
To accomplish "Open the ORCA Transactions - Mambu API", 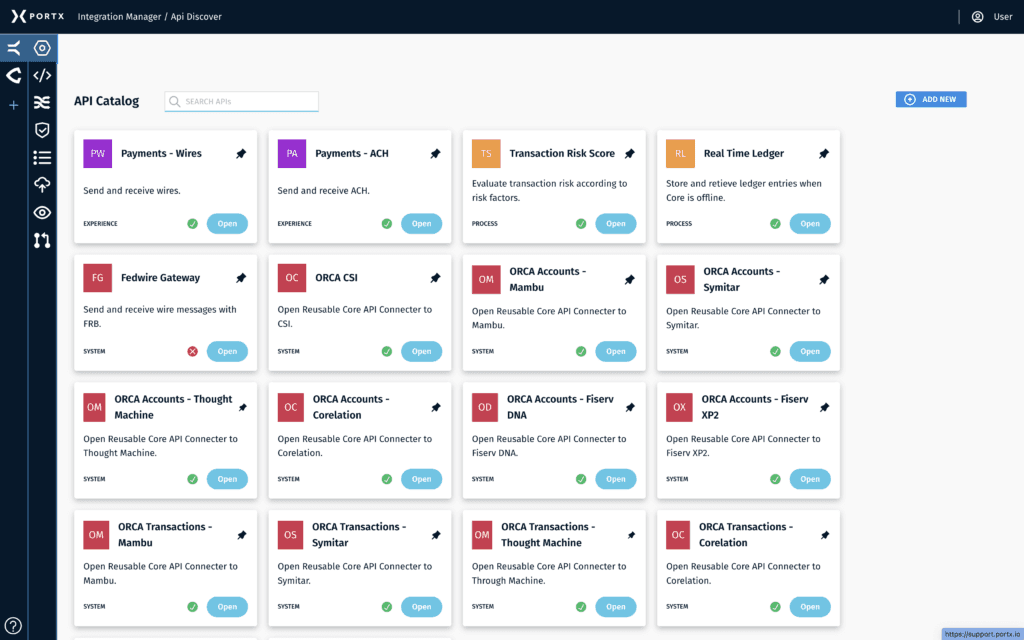I will tap(227, 607).
